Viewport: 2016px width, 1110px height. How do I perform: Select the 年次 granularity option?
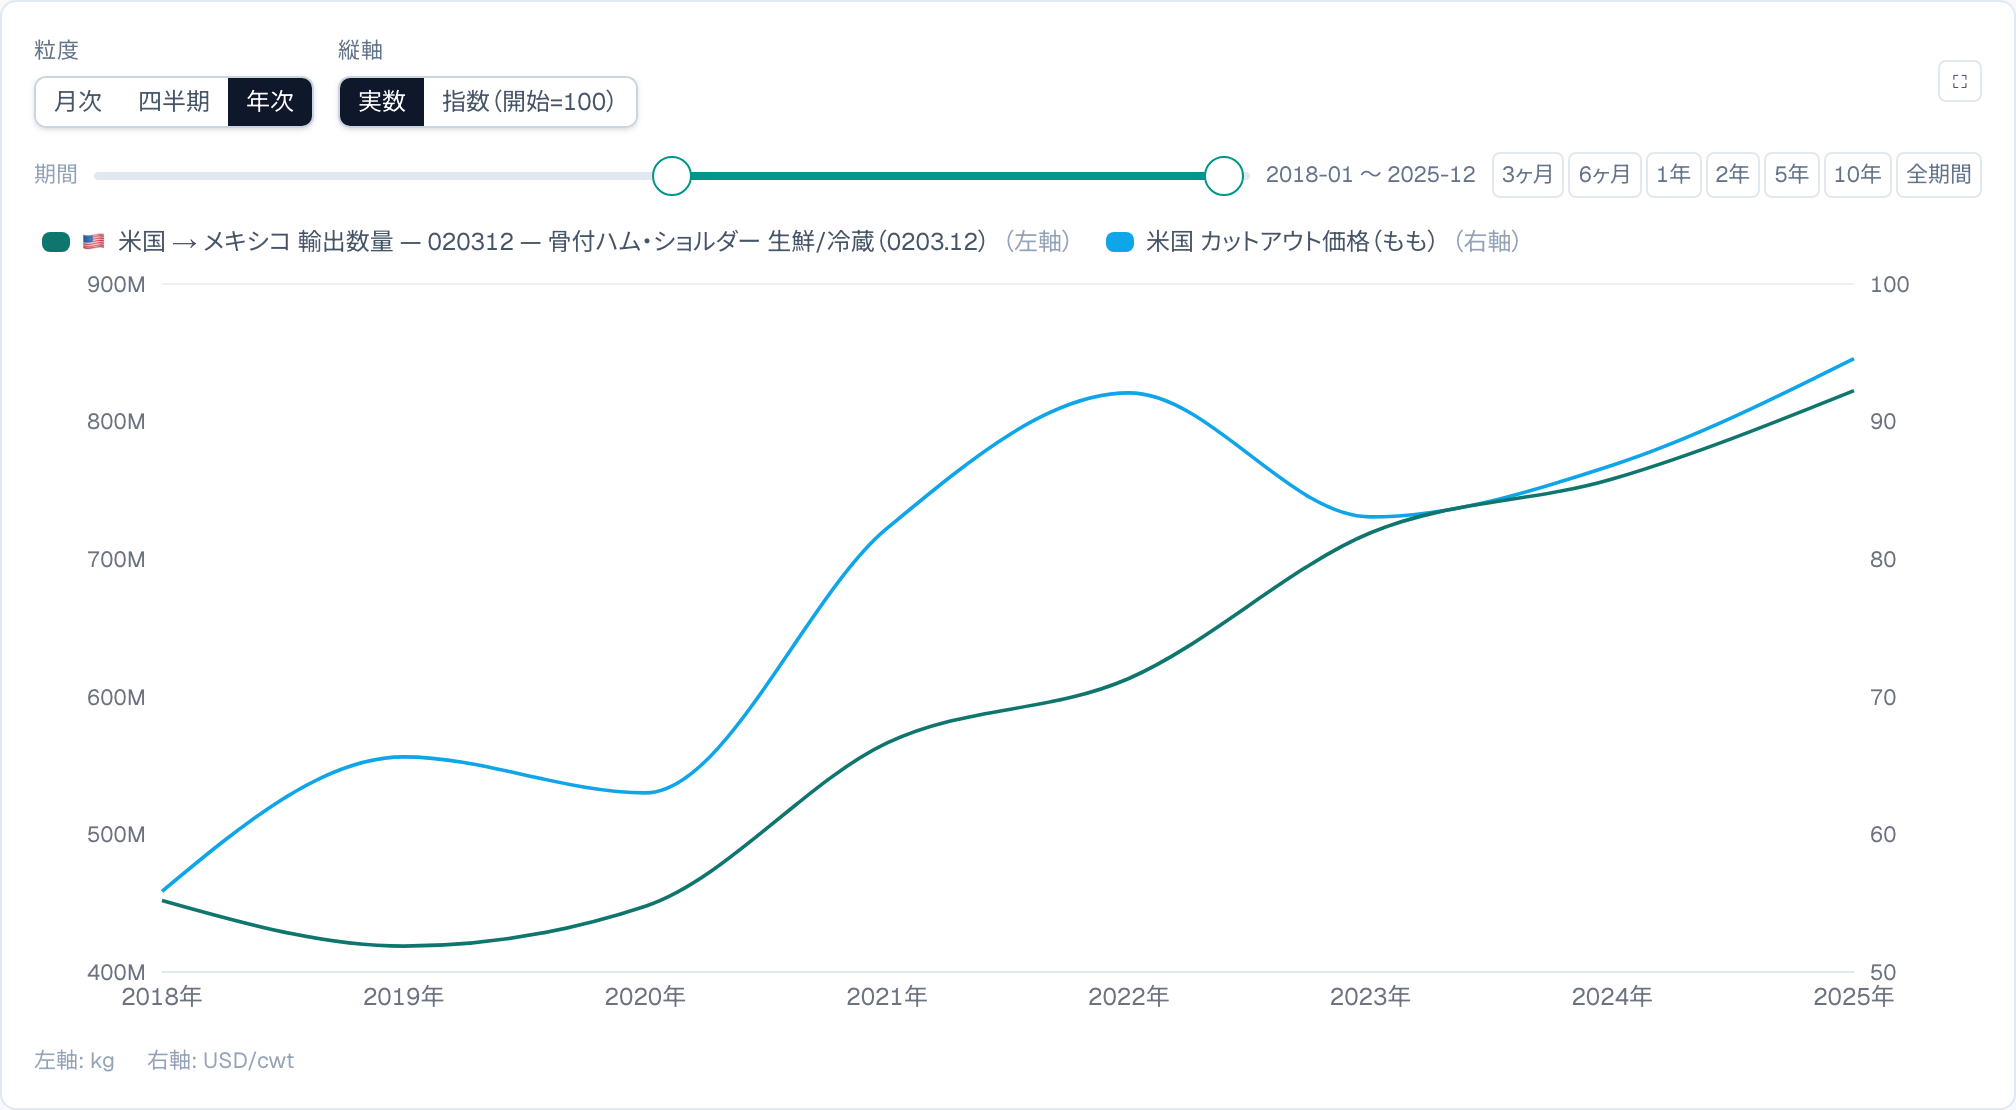click(270, 102)
